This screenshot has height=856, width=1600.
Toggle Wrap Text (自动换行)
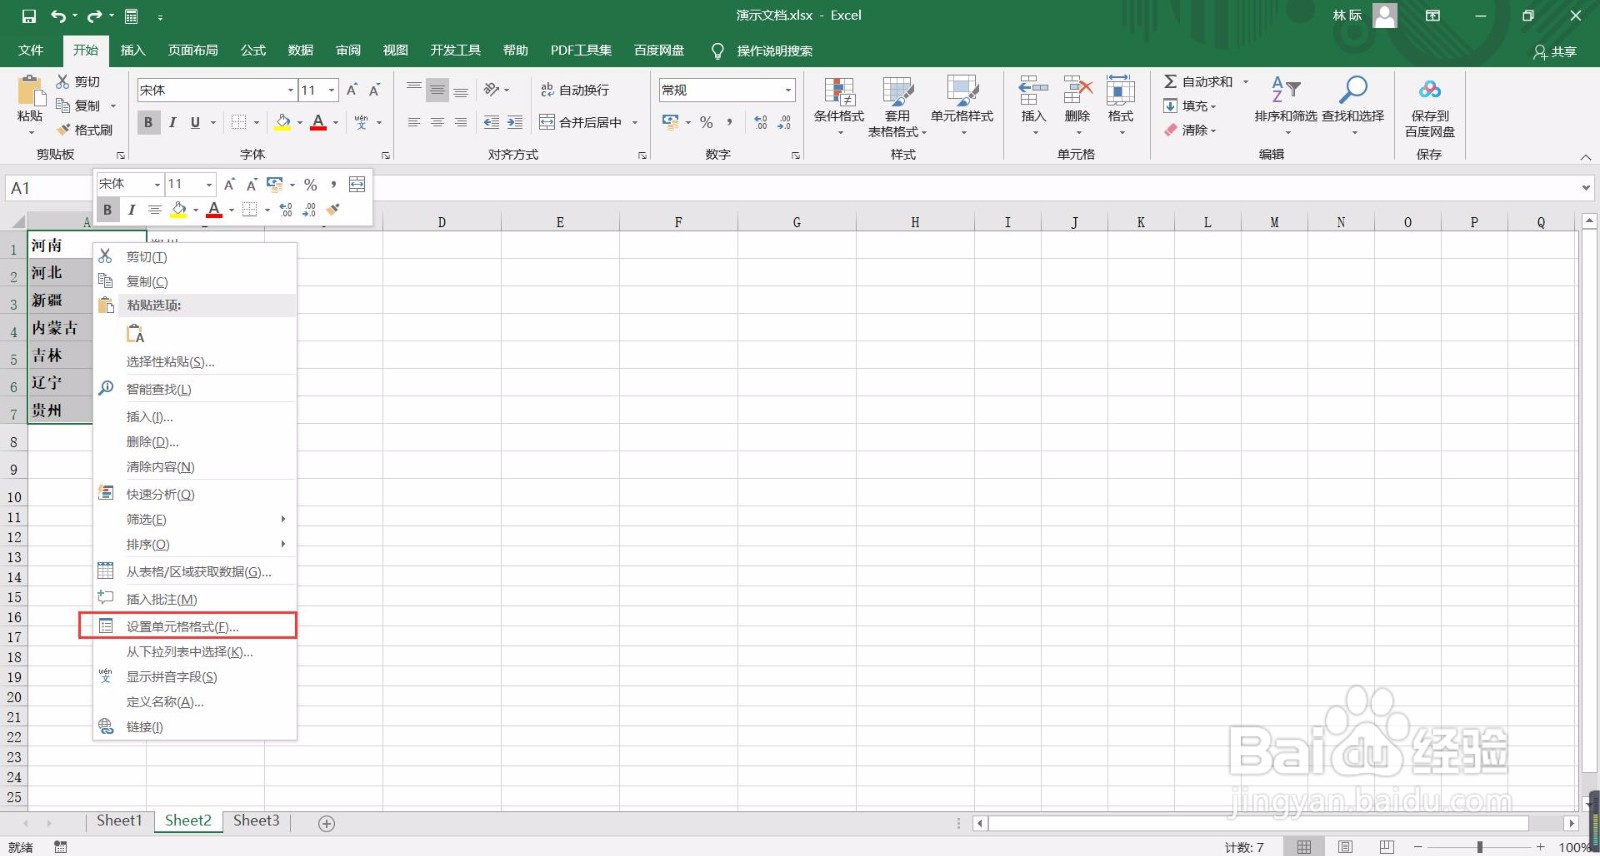pyautogui.click(x=574, y=90)
